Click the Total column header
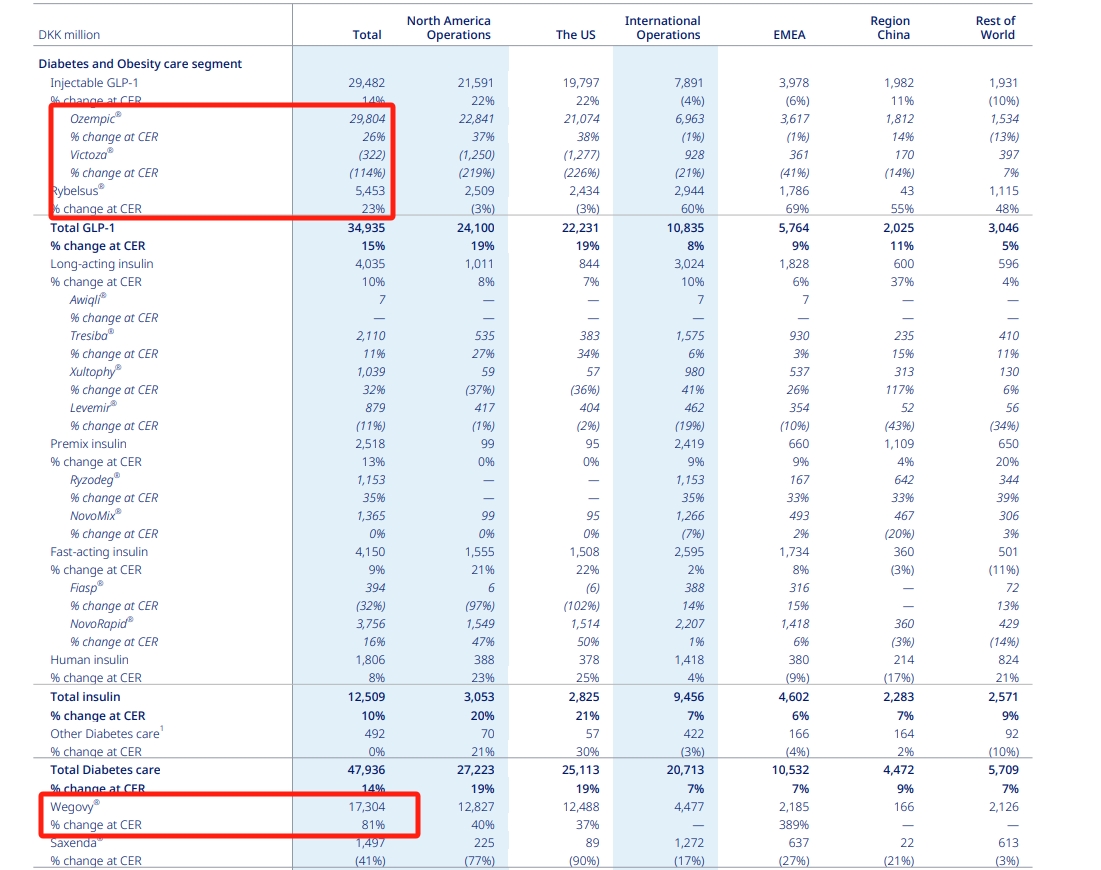The image size is (1101, 870). 367,34
